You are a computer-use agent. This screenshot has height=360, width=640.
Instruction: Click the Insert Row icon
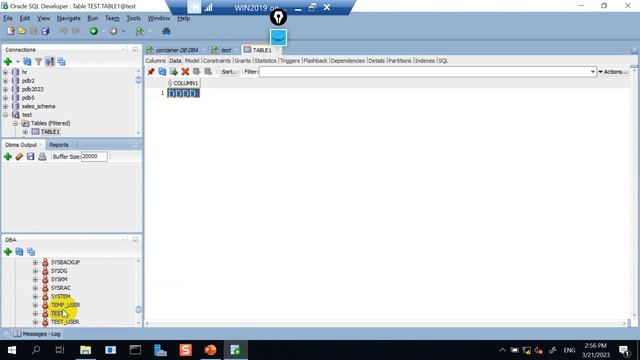[174, 72]
